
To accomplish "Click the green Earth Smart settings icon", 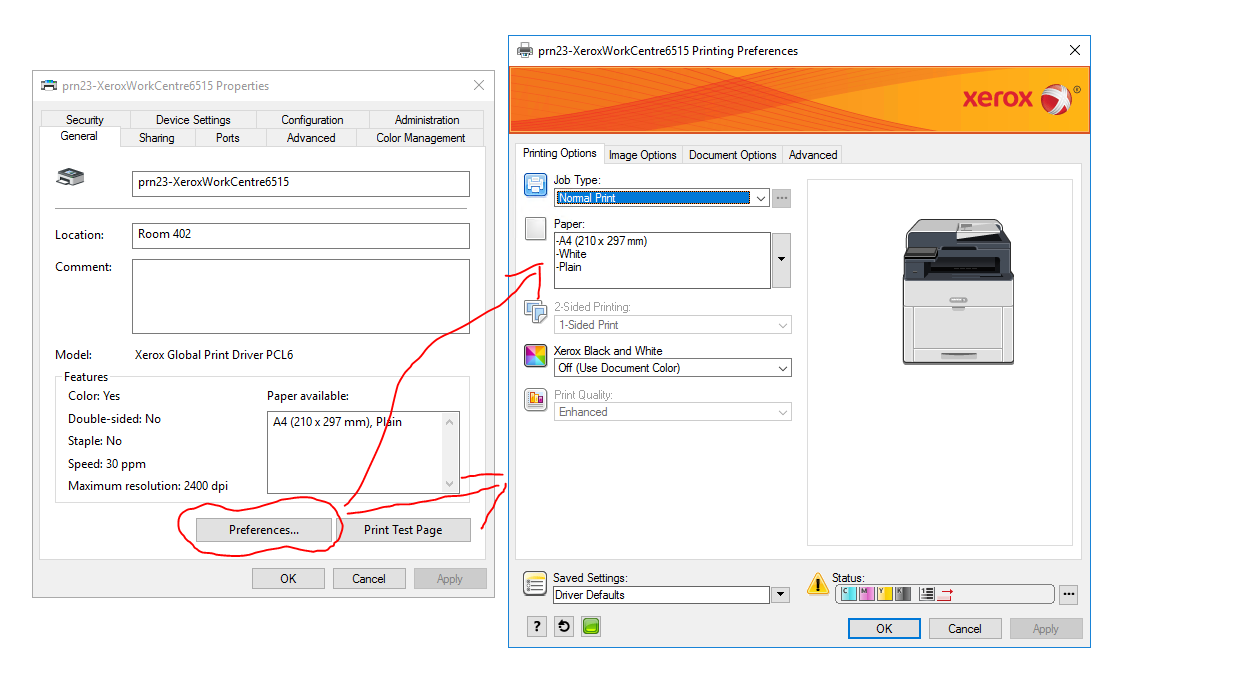I will pos(590,626).
